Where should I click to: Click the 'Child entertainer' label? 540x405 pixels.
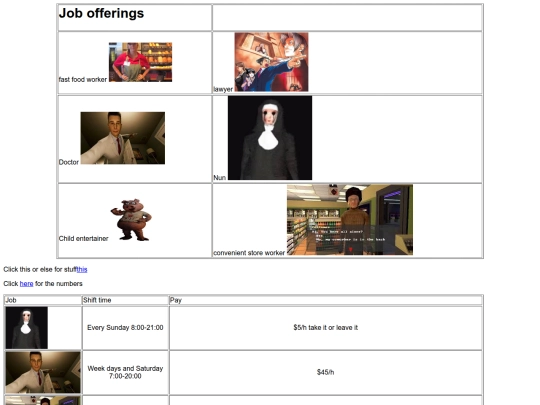click(x=83, y=238)
